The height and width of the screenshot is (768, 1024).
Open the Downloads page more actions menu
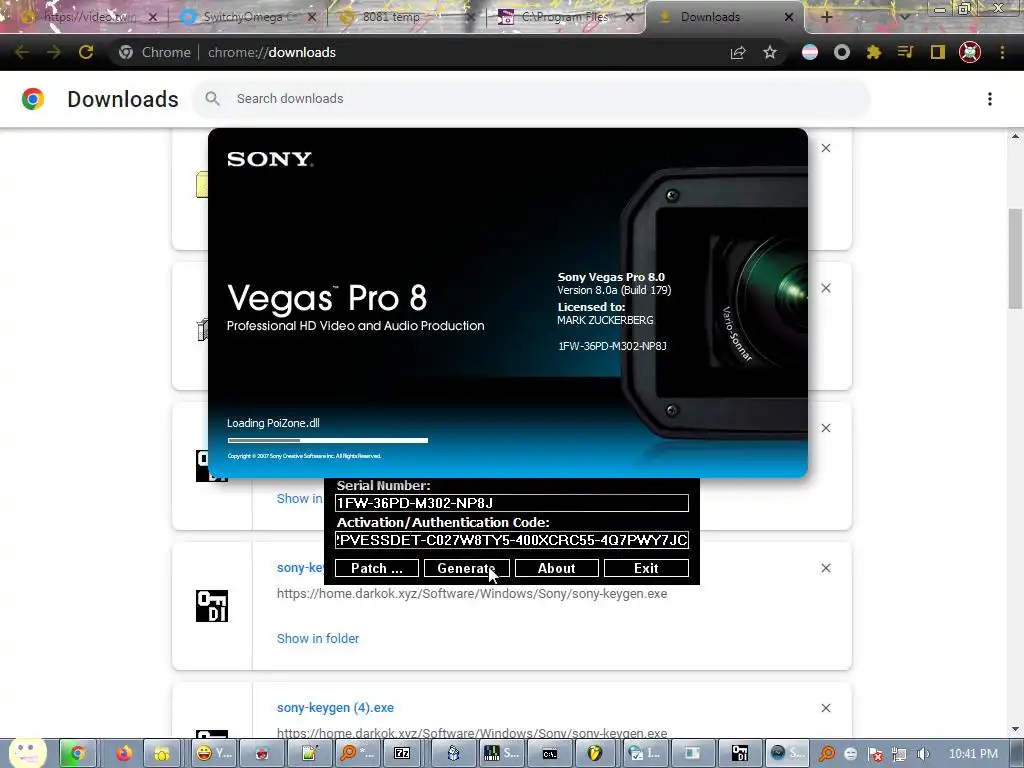(990, 99)
